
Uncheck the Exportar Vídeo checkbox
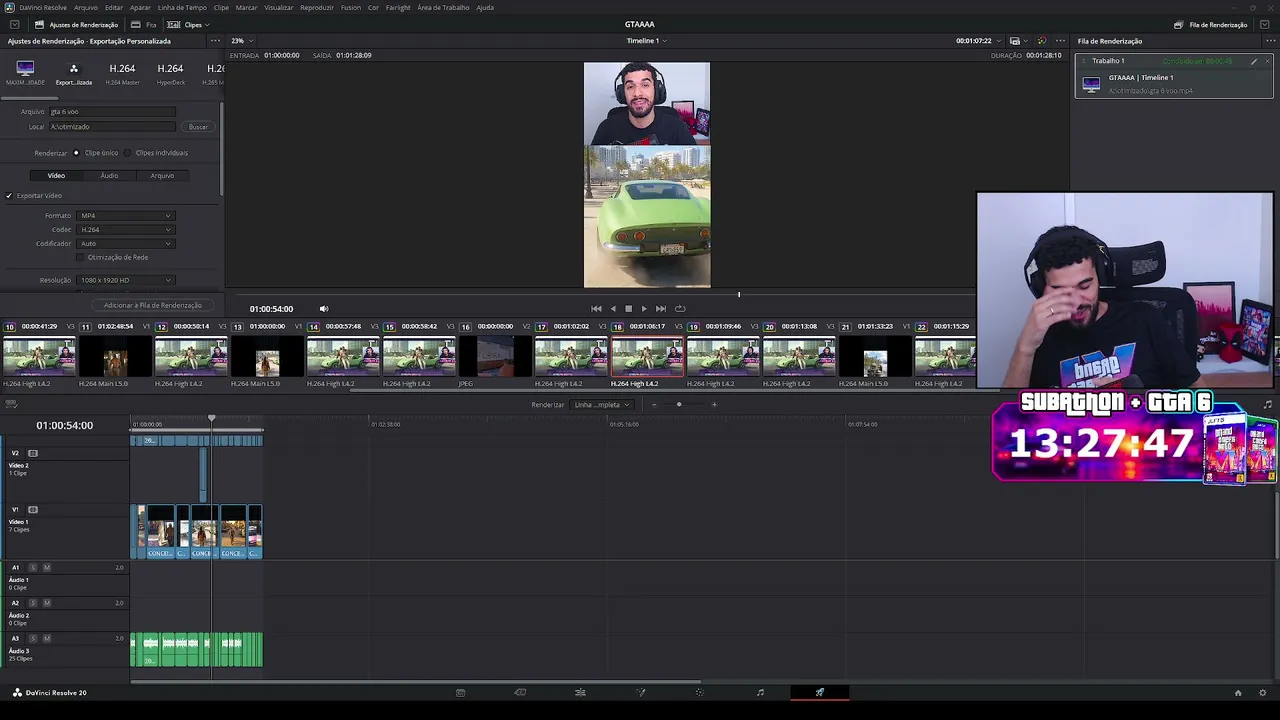pos(9,196)
